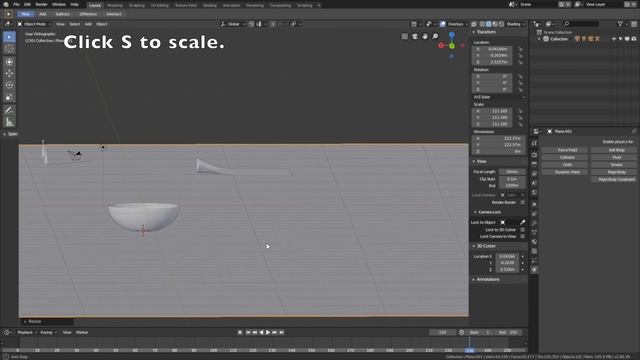Enable Lock Camera to View checkbox
This screenshot has width=640, height=360.
tap(522, 236)
